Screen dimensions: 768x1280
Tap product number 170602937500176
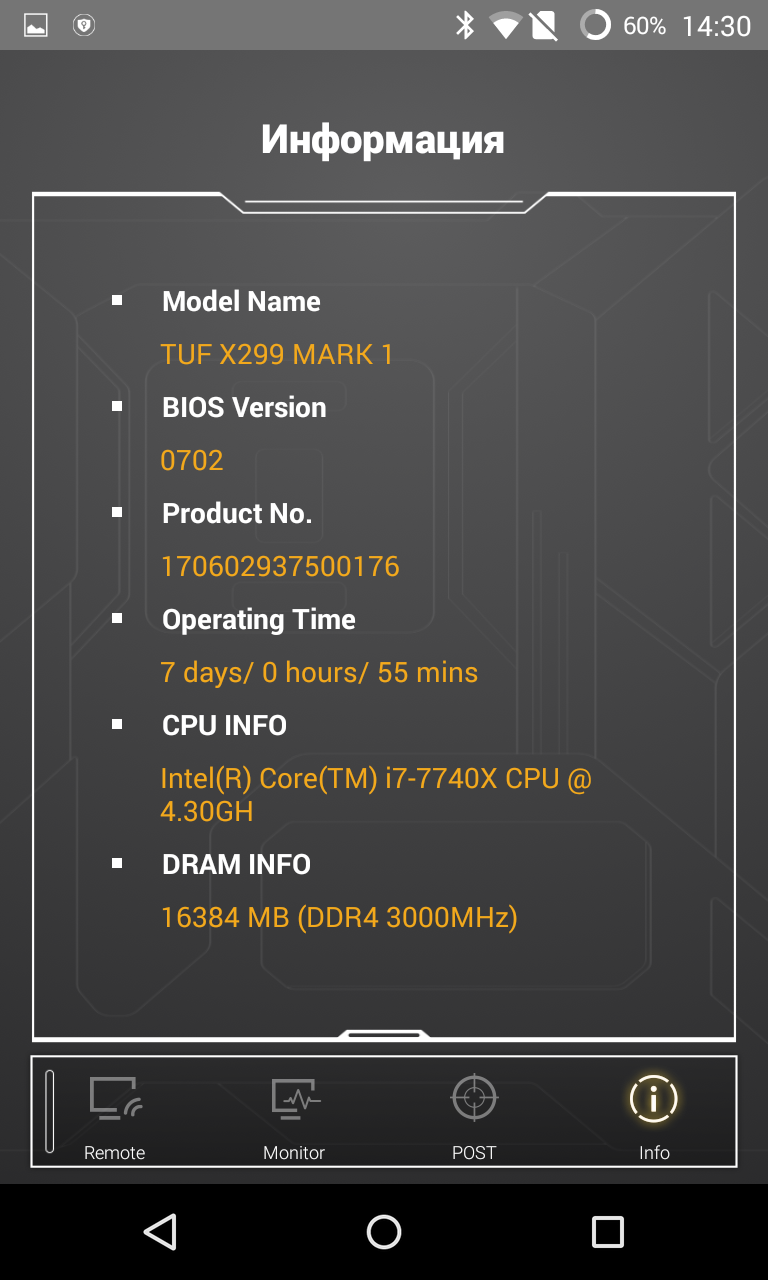[280, 566]
